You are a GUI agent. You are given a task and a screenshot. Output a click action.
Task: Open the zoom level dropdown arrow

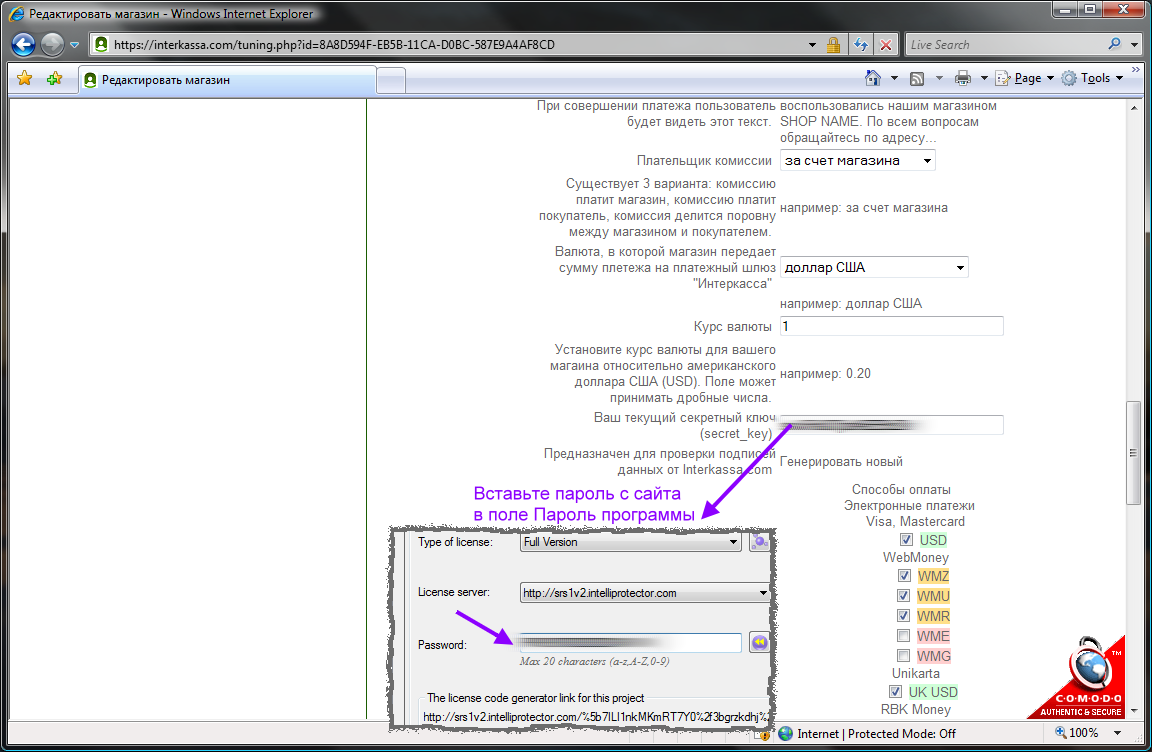click(x=1117, y=733)
